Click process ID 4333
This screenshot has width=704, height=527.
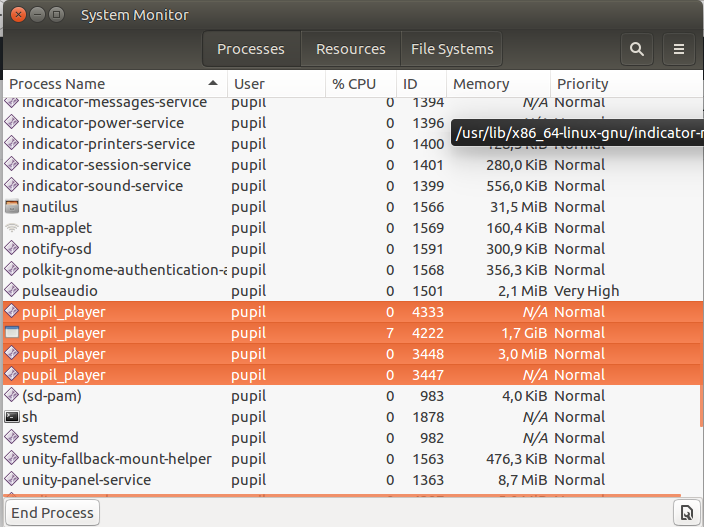pos(428,312)
